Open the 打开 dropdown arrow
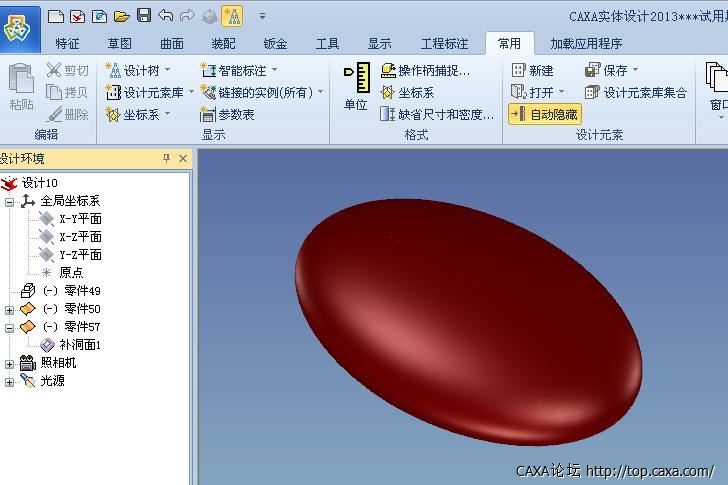The height and width of the screenshot is (485, 728). pyautogui.click(x=561, y=92)
